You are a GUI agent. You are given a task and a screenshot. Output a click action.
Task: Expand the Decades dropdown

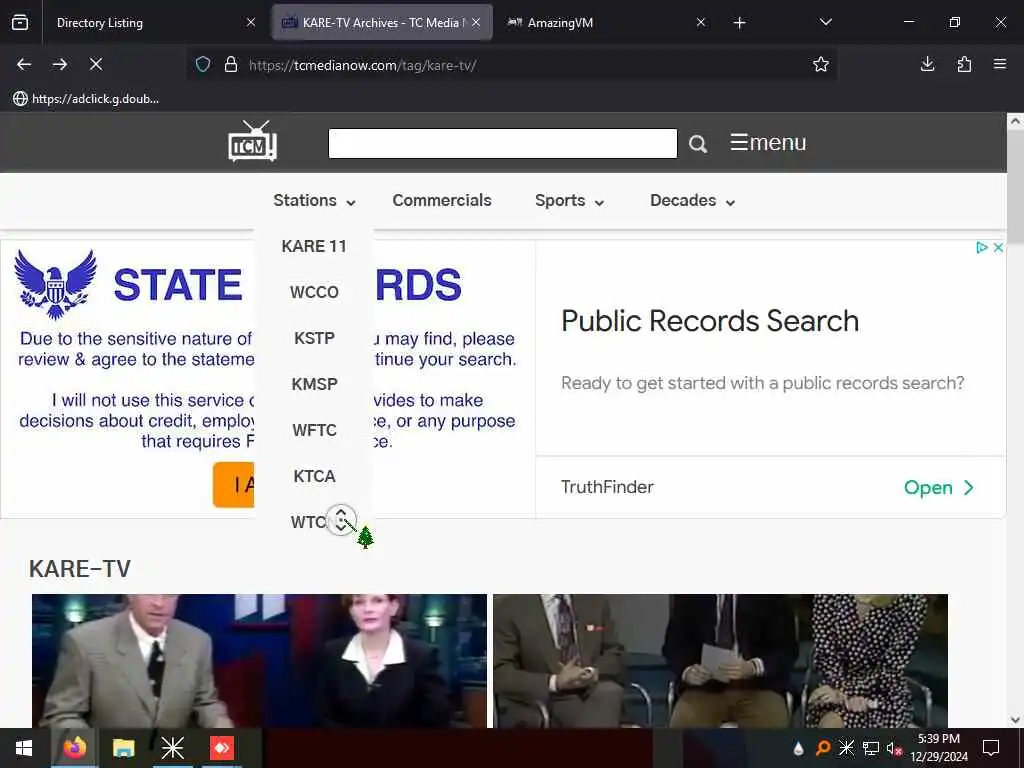693,200
